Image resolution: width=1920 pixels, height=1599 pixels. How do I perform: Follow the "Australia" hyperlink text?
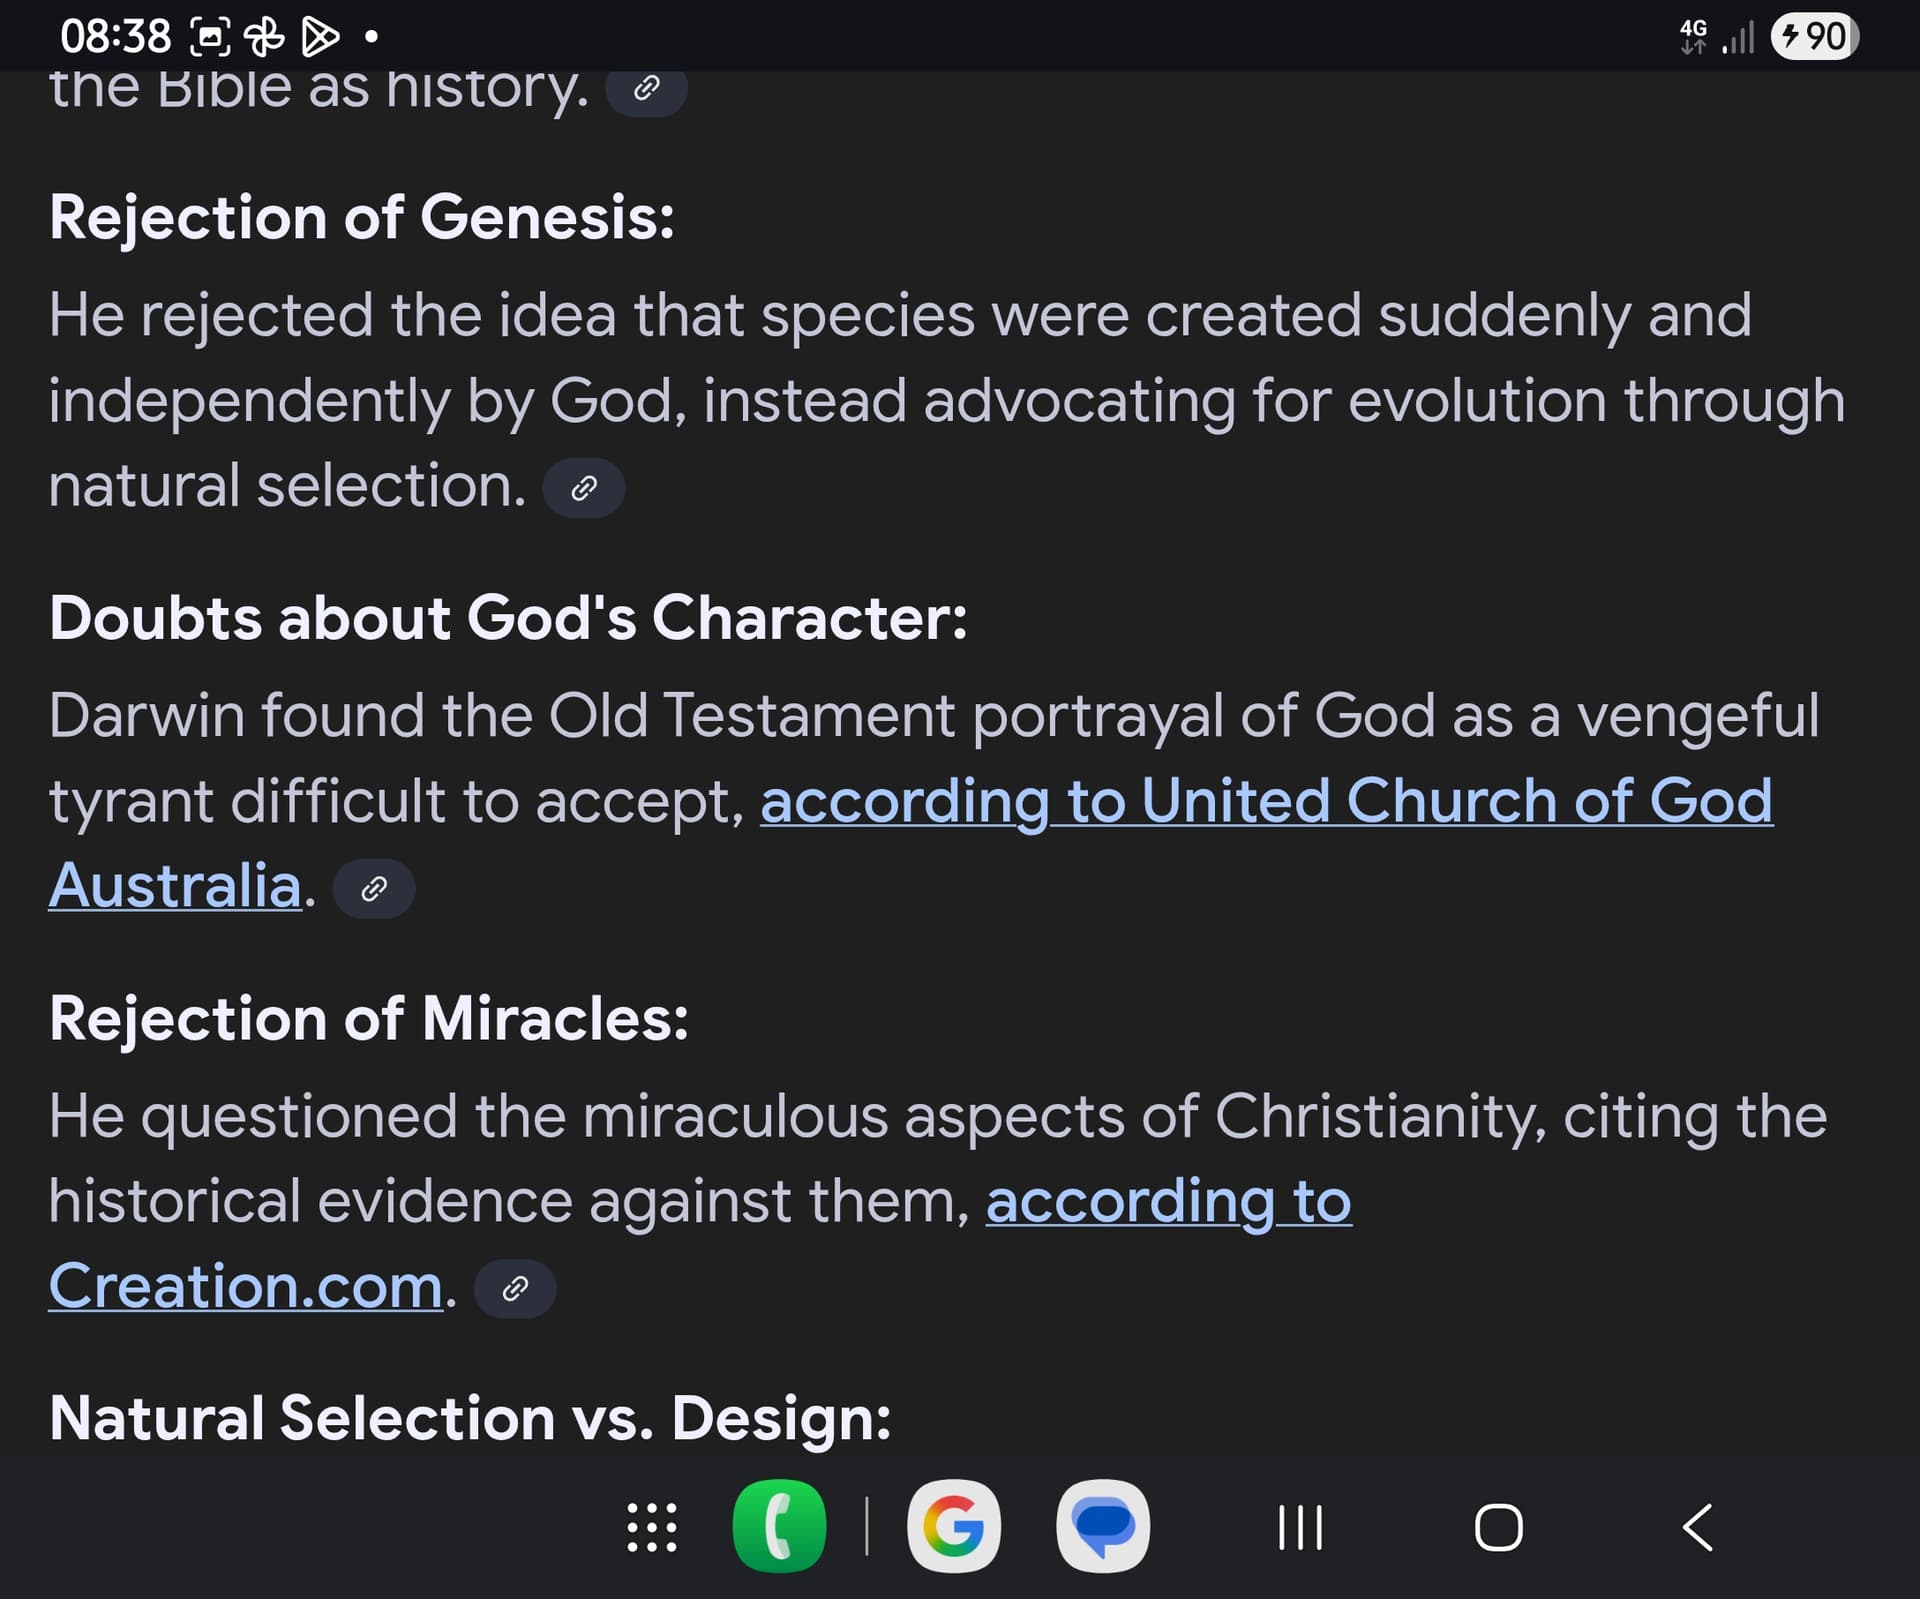tap(175, 886)
